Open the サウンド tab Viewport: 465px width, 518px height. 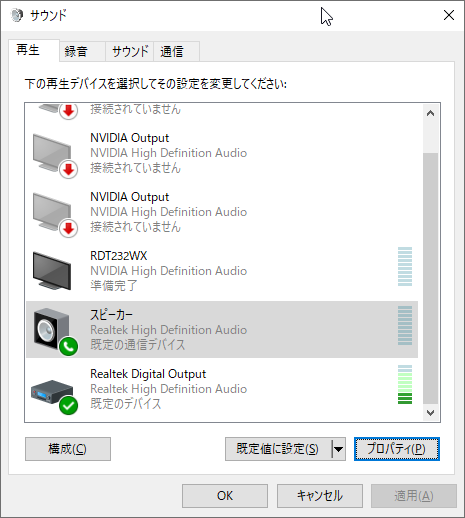[130, 51]
